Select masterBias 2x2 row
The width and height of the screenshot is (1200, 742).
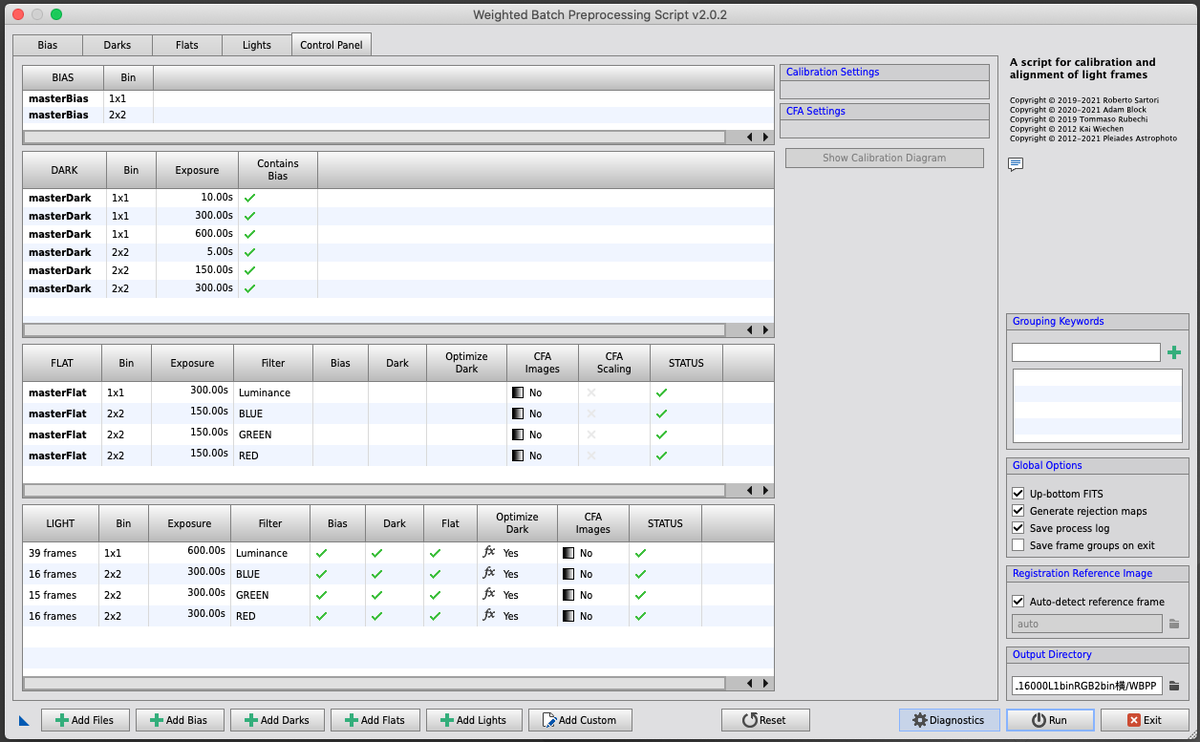[x=398, y=115]
